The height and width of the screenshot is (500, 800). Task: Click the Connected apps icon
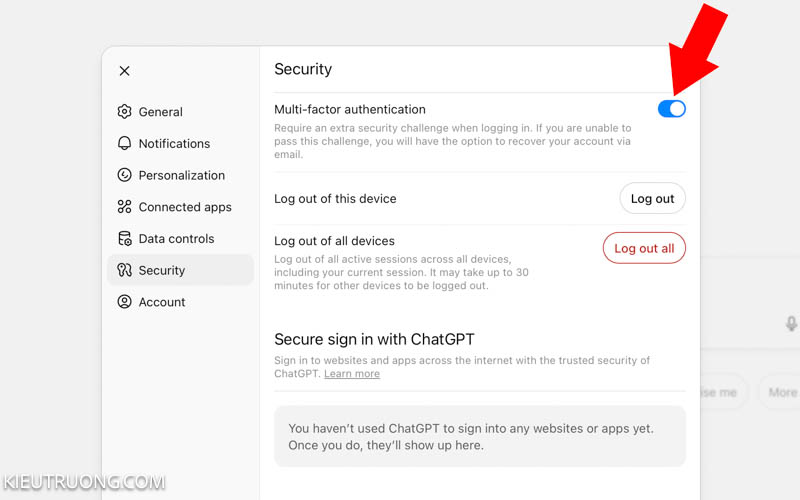coord(125,207)
